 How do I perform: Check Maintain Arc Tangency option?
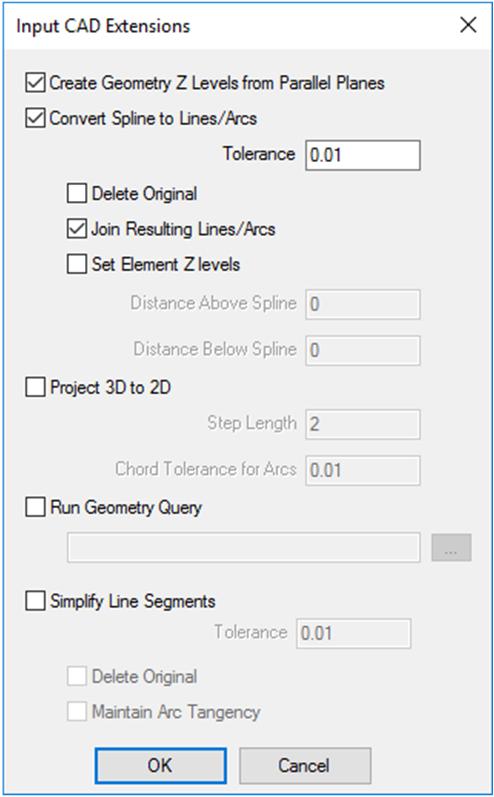[x=77, y=712]
